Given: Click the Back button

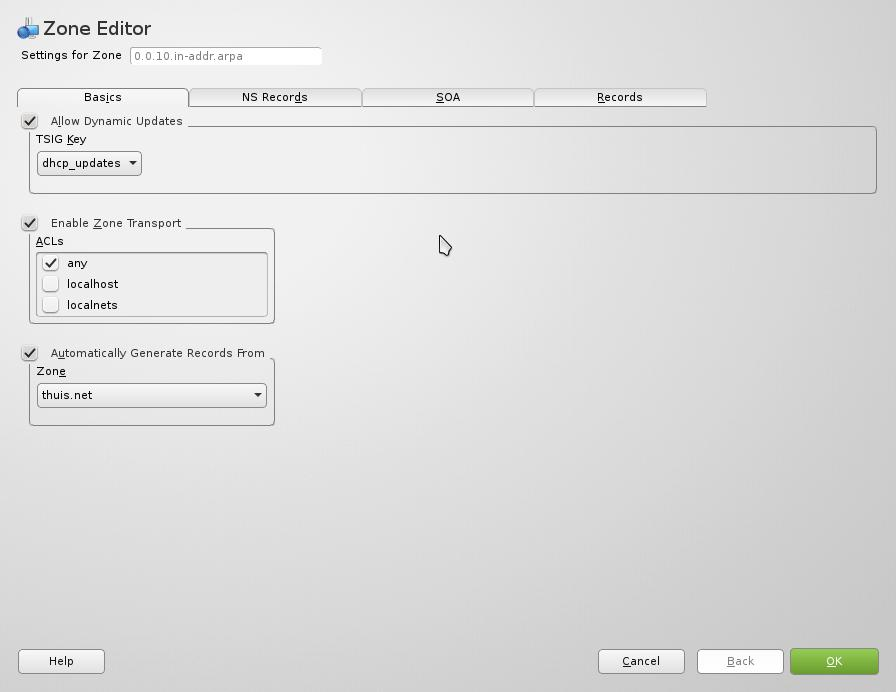Looking at the screenshot, I should (740, 661).
